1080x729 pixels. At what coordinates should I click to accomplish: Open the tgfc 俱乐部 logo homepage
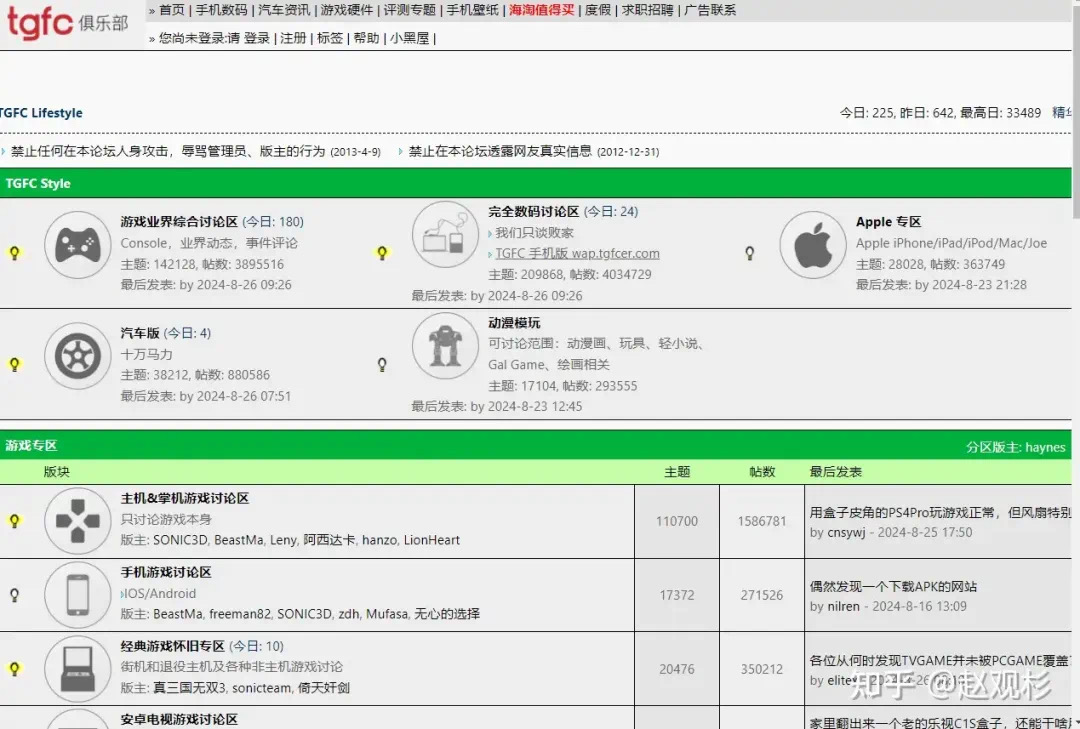(x=67, y=21)
